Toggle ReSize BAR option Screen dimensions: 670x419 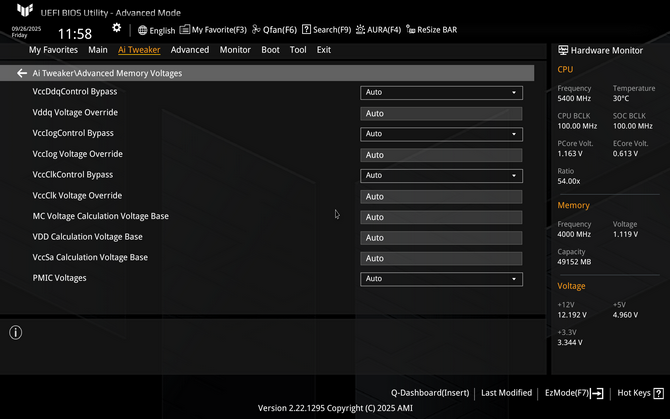432,30
